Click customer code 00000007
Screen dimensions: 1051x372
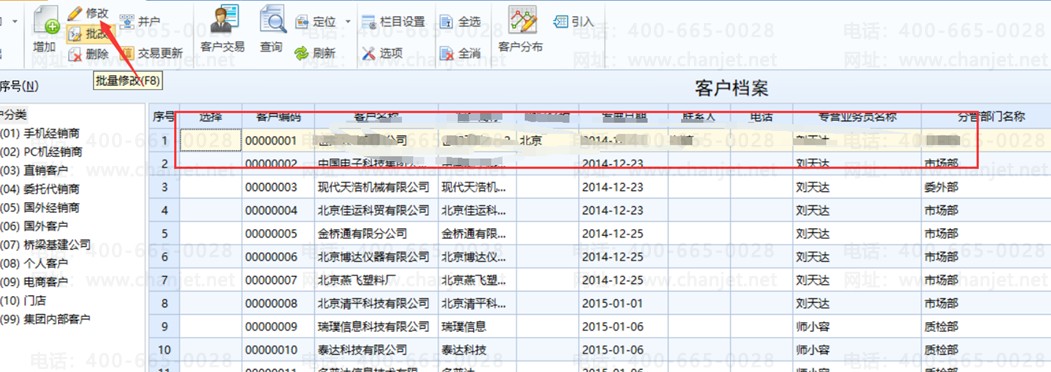(271, 280)
